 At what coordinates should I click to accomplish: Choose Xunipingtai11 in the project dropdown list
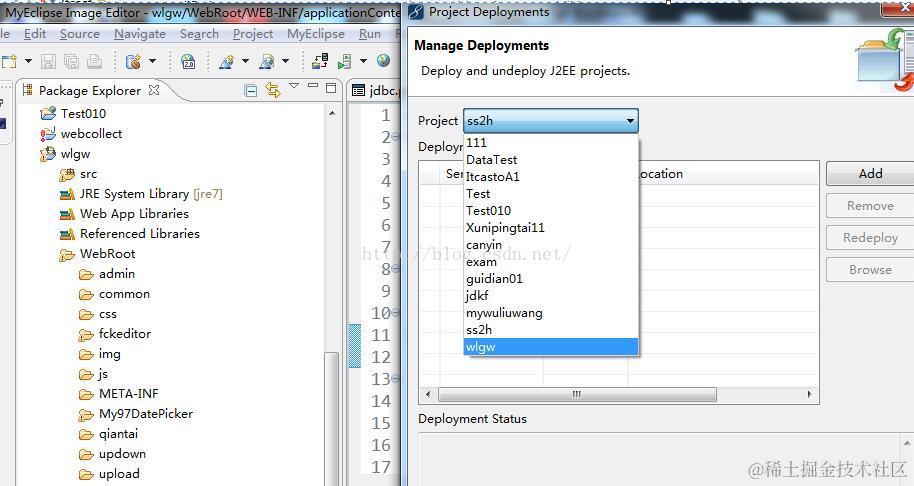coord(551,228)
